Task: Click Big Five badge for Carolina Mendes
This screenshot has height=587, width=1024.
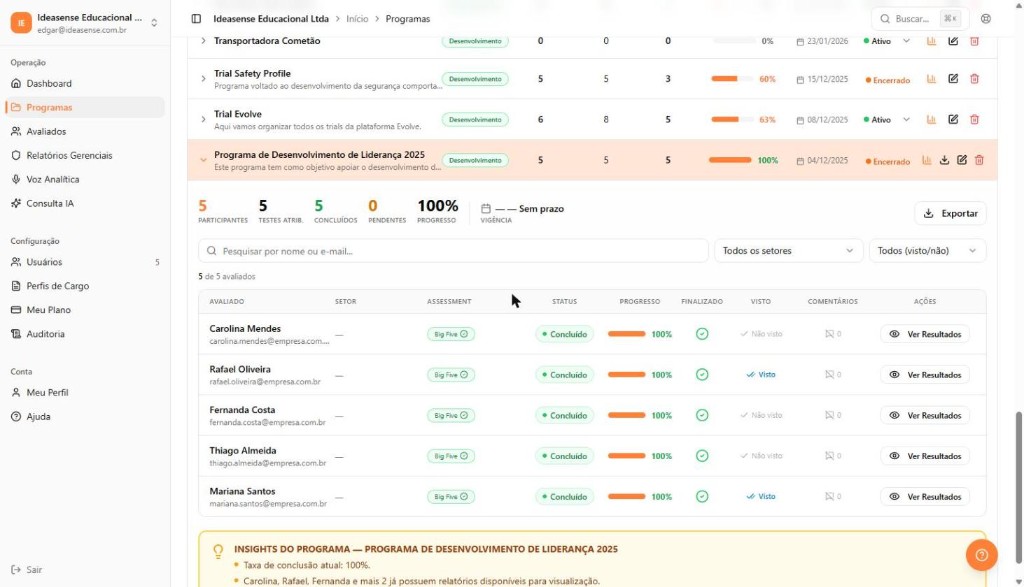Action: click(x=451, y=334)
